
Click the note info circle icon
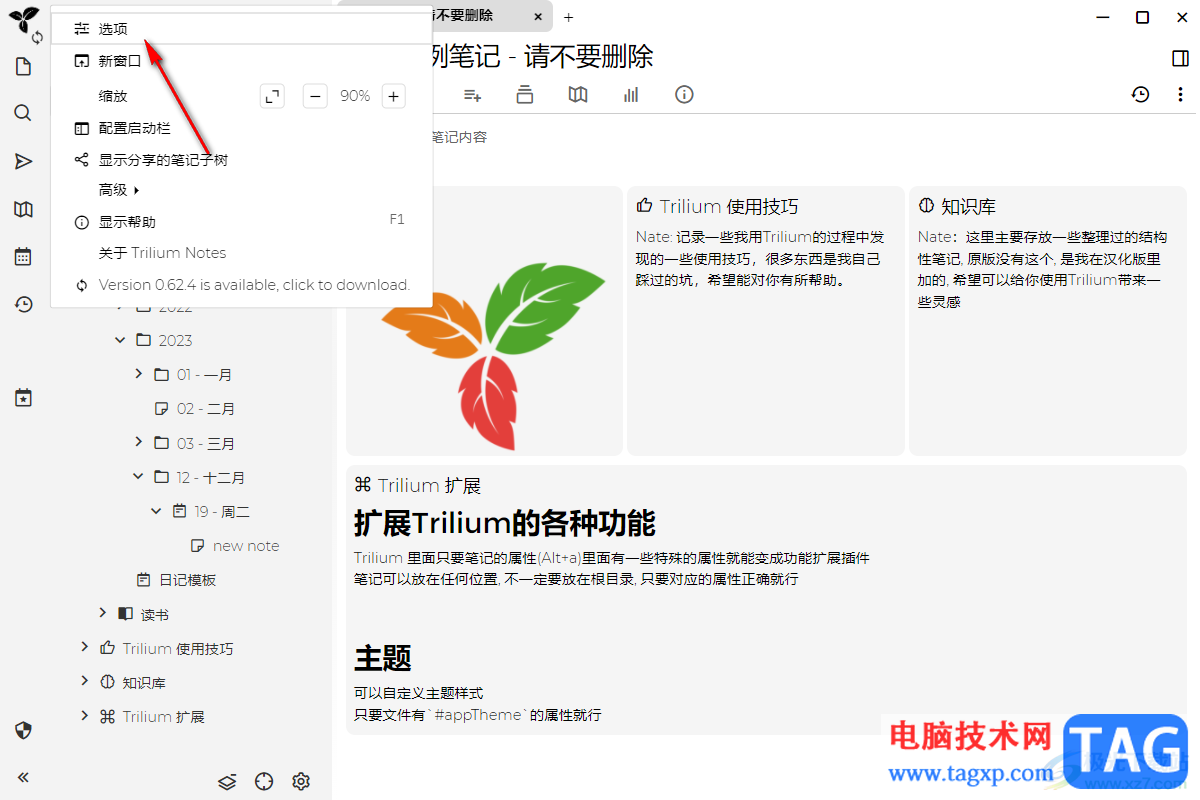click(684, 95)
